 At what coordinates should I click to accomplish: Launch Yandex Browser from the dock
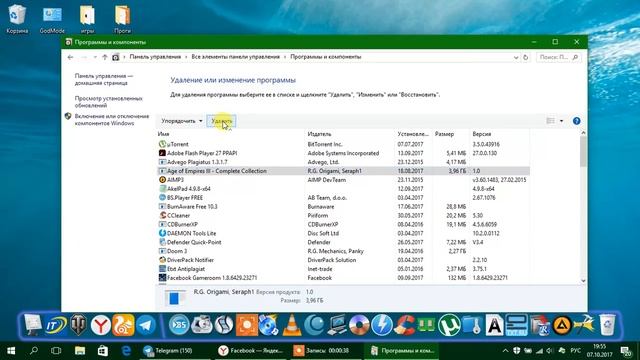point(100,325)
